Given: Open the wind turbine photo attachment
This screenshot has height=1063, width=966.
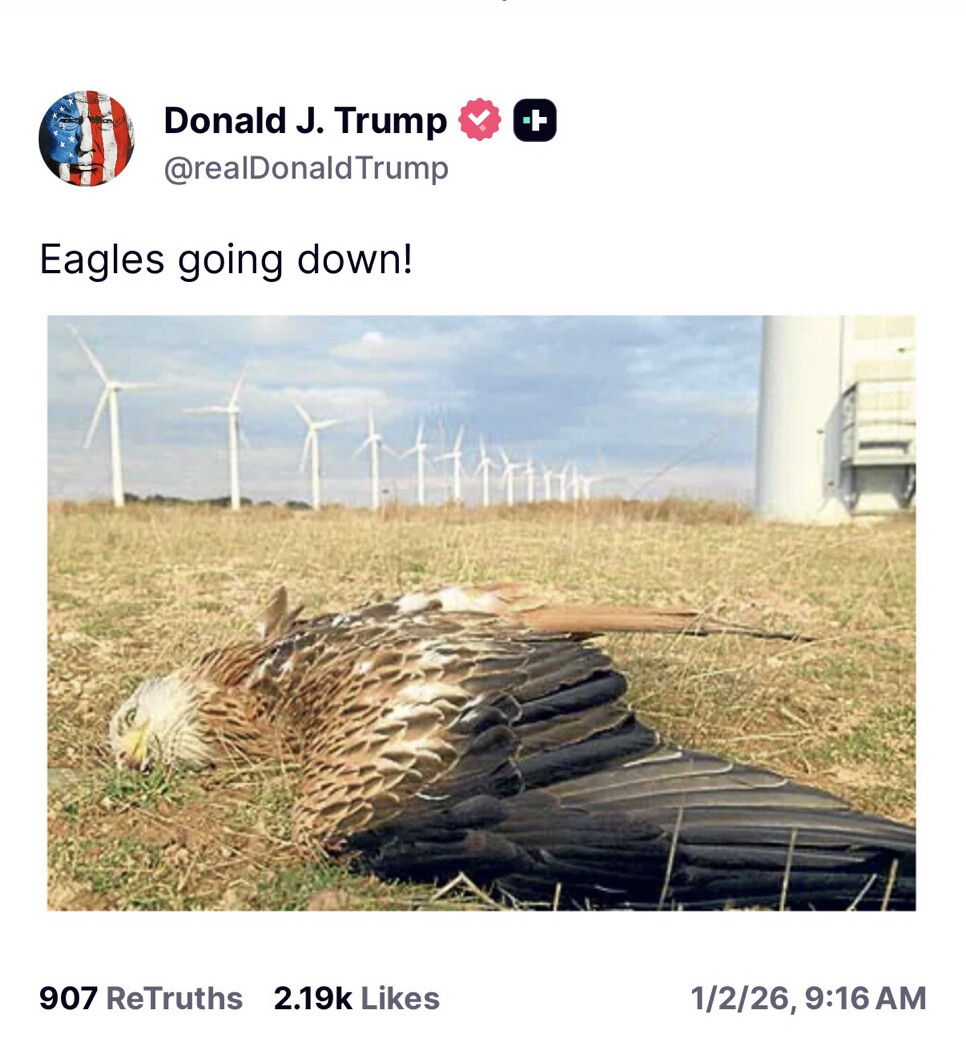Looking at the screenshot, I should [480, 615].
